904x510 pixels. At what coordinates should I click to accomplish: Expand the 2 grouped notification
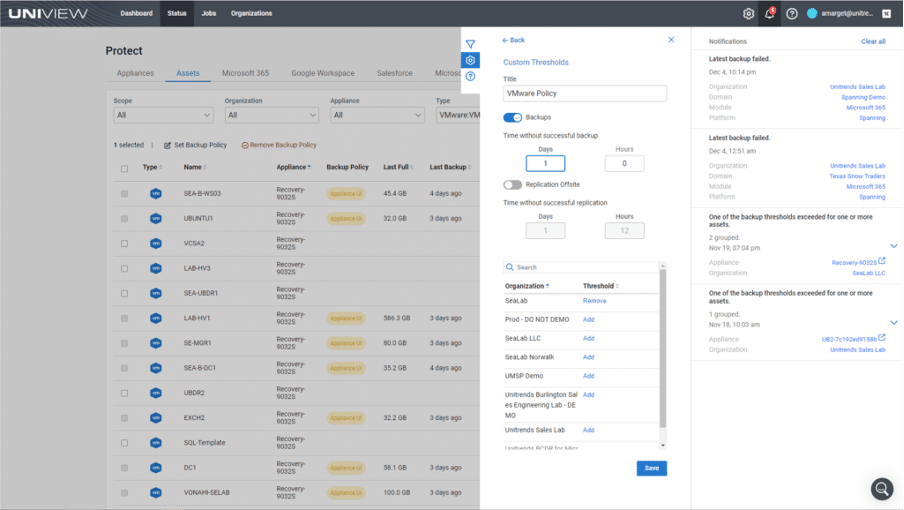894,246
